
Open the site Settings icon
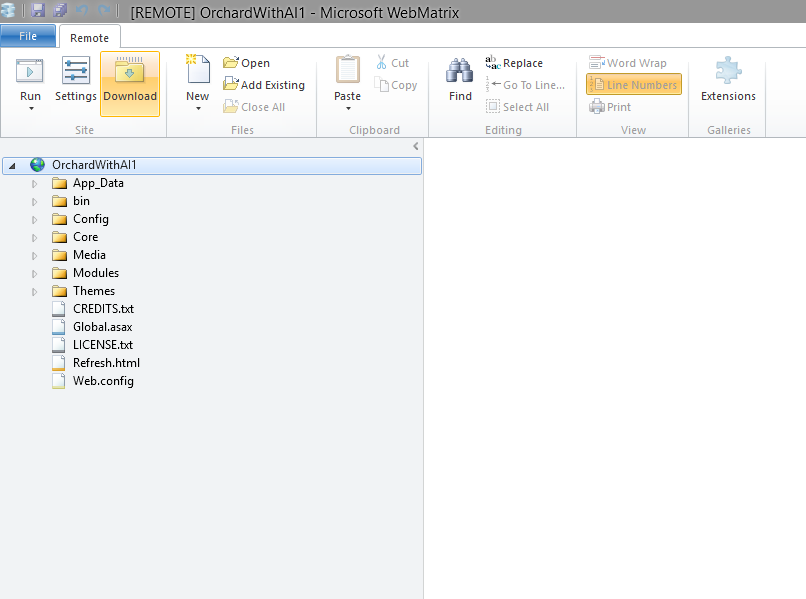[76, 70]
